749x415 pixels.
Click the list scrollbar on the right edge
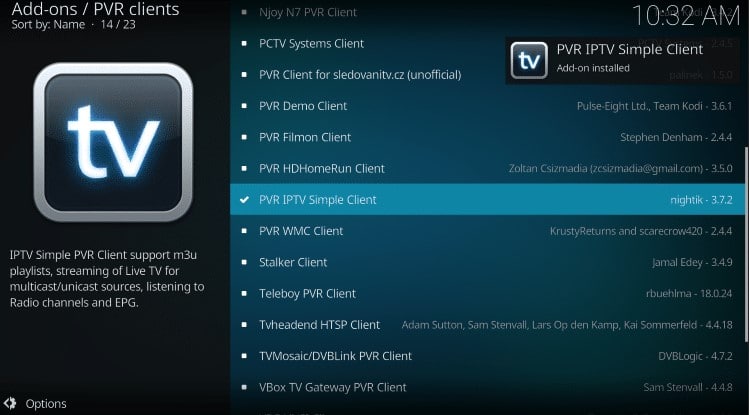tap(746, 245)
